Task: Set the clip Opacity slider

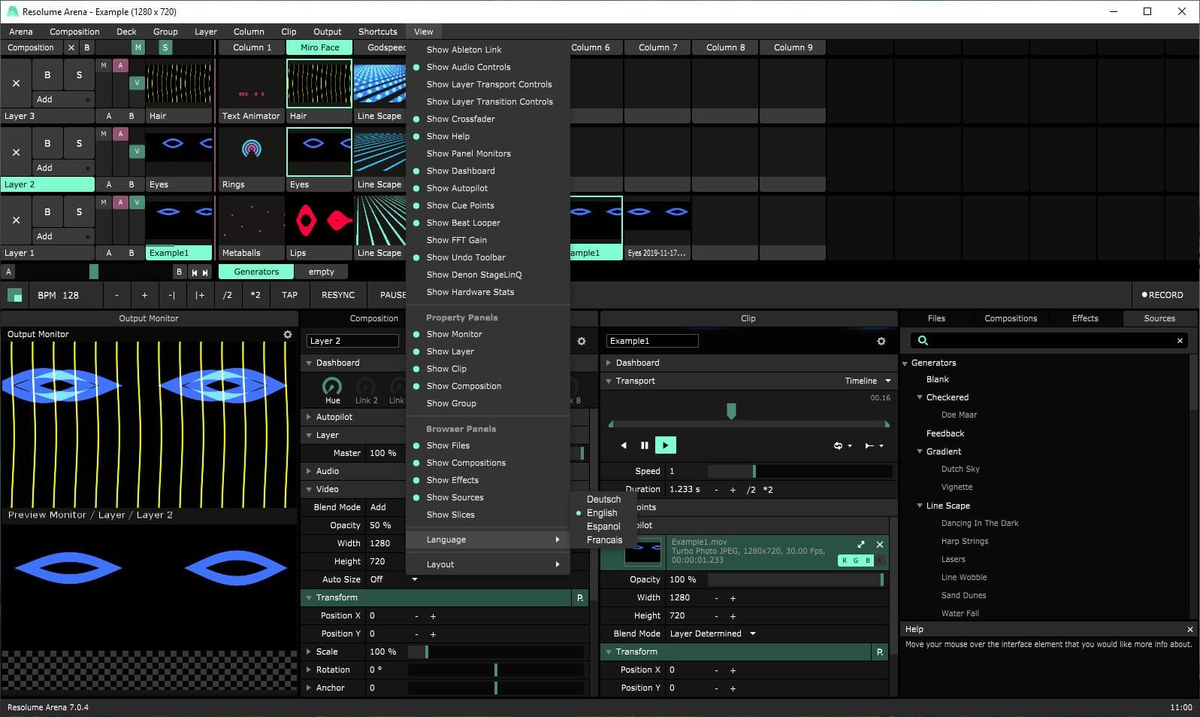Action: [x=795, y=580]
